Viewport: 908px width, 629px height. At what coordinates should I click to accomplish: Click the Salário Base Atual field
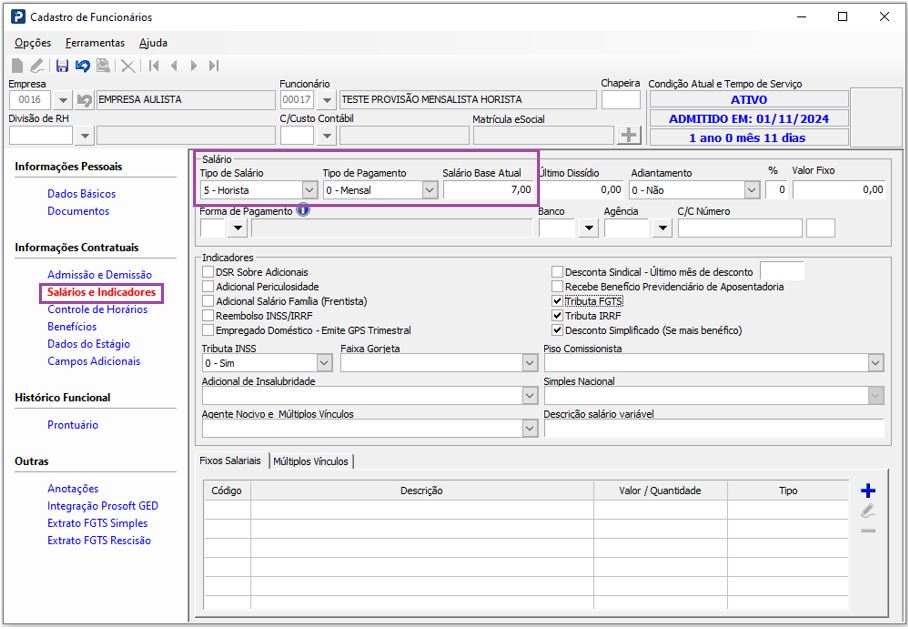pyautogui.click(x=488, y=190)
